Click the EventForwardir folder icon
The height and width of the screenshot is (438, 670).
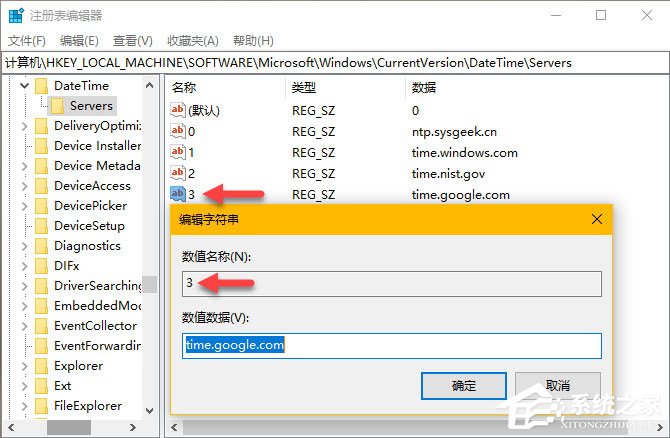(41, 346)
